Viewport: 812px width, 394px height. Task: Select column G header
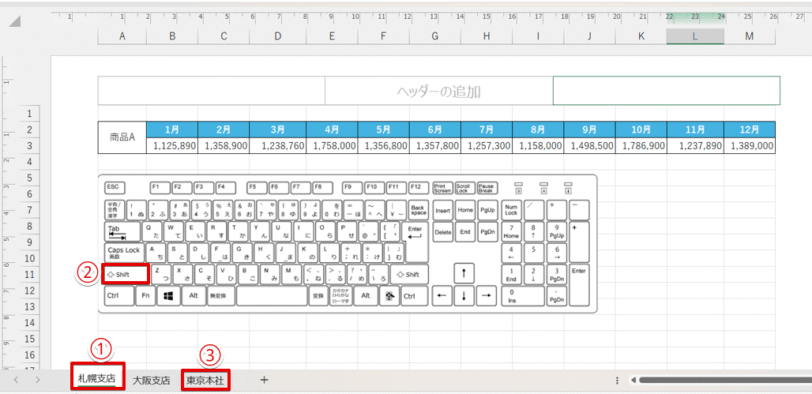click(435, 36)
